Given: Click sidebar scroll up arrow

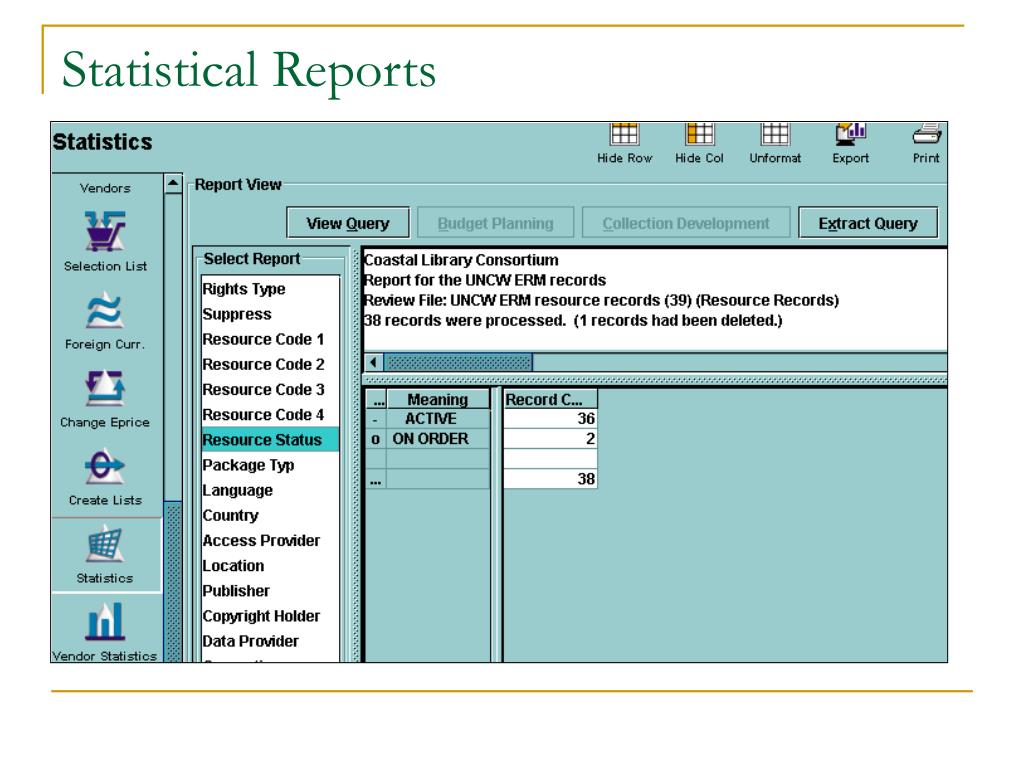Looking at the screenshot, I should tap(172, 184).
